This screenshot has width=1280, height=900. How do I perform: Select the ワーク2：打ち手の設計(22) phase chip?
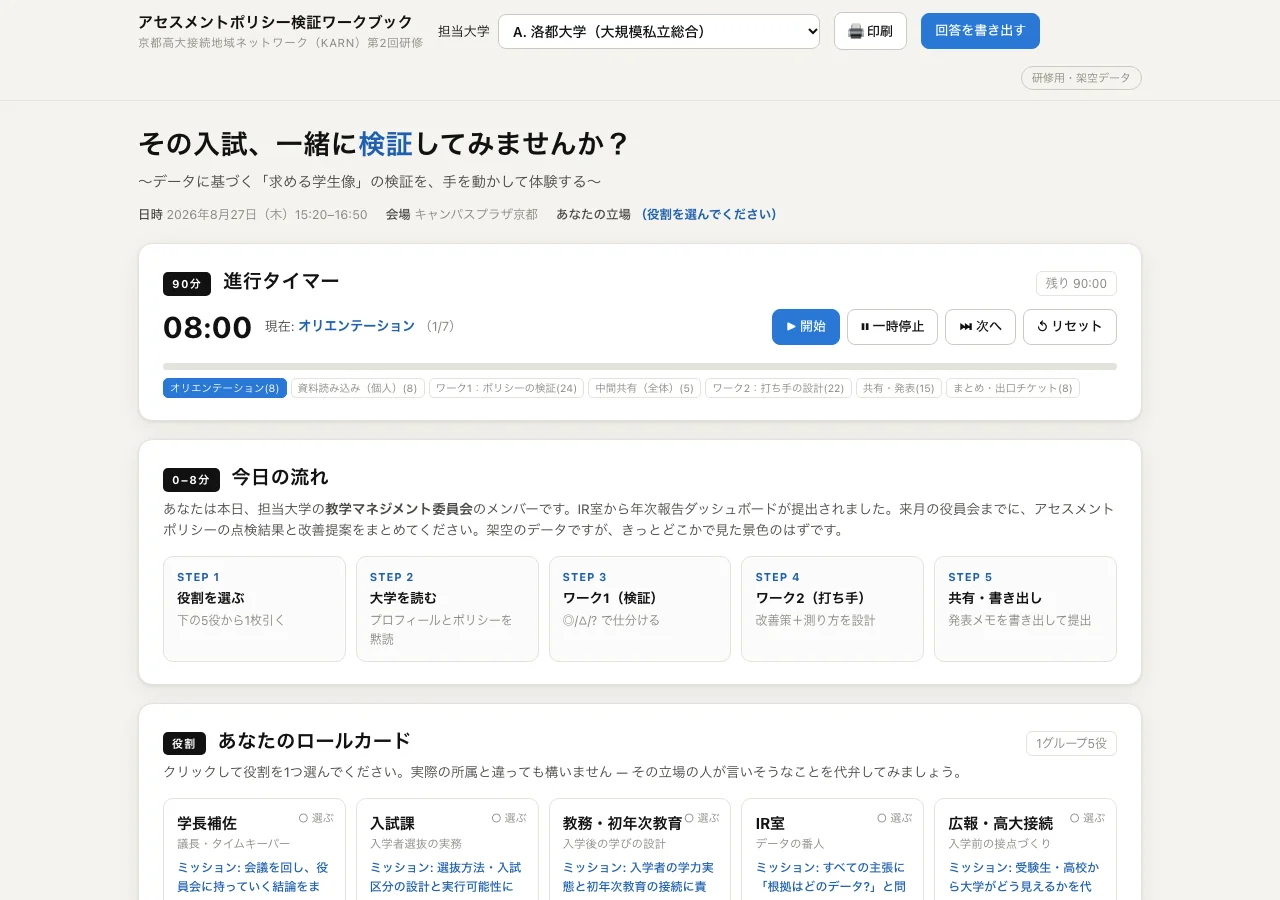click(778, 388)
